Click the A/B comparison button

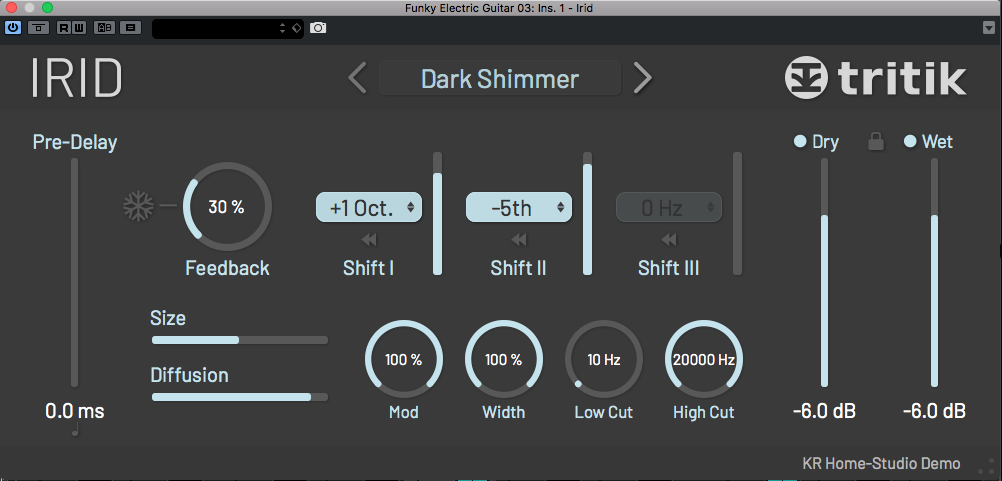click(x=103, y=27)
